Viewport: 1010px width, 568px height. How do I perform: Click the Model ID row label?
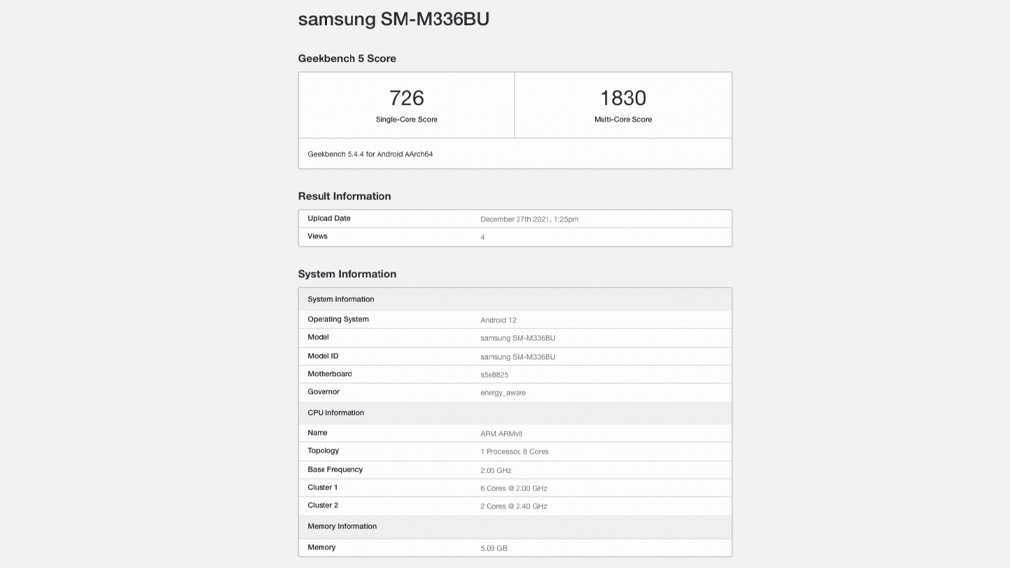coord(323,356)
